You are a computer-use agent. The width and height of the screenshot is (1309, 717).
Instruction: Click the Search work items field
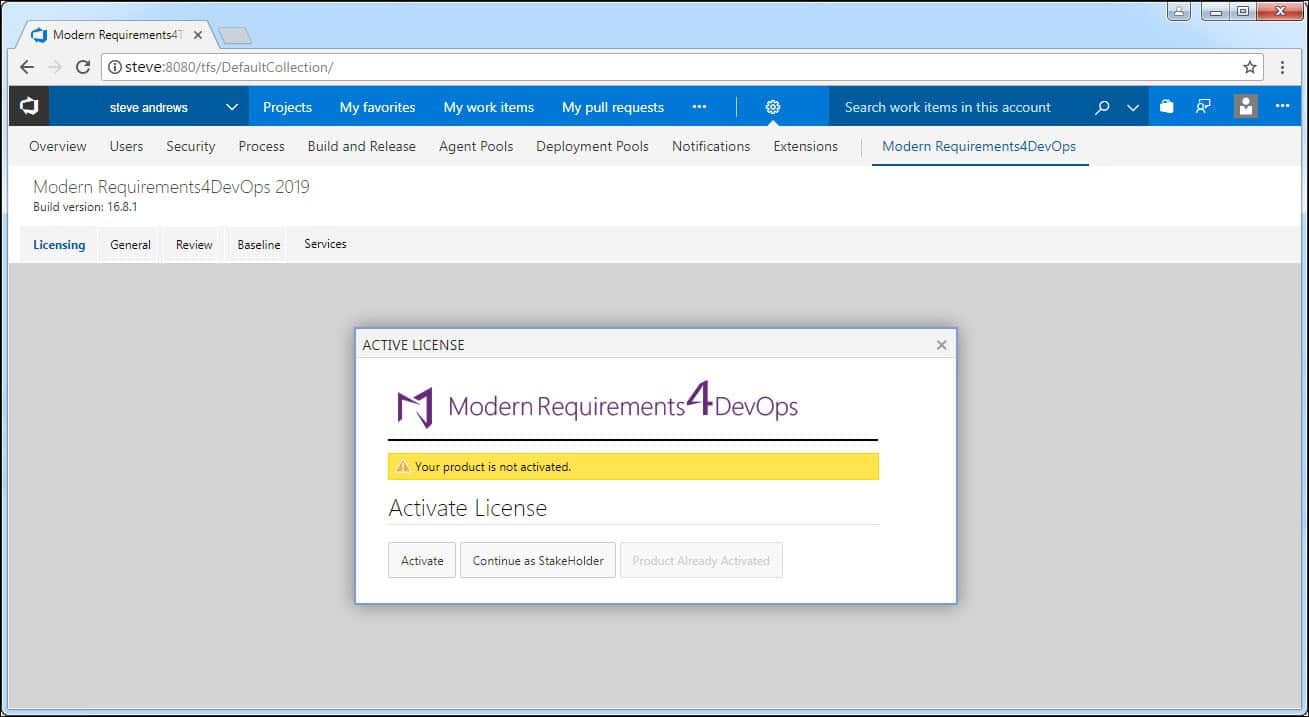tap(960, 107)
